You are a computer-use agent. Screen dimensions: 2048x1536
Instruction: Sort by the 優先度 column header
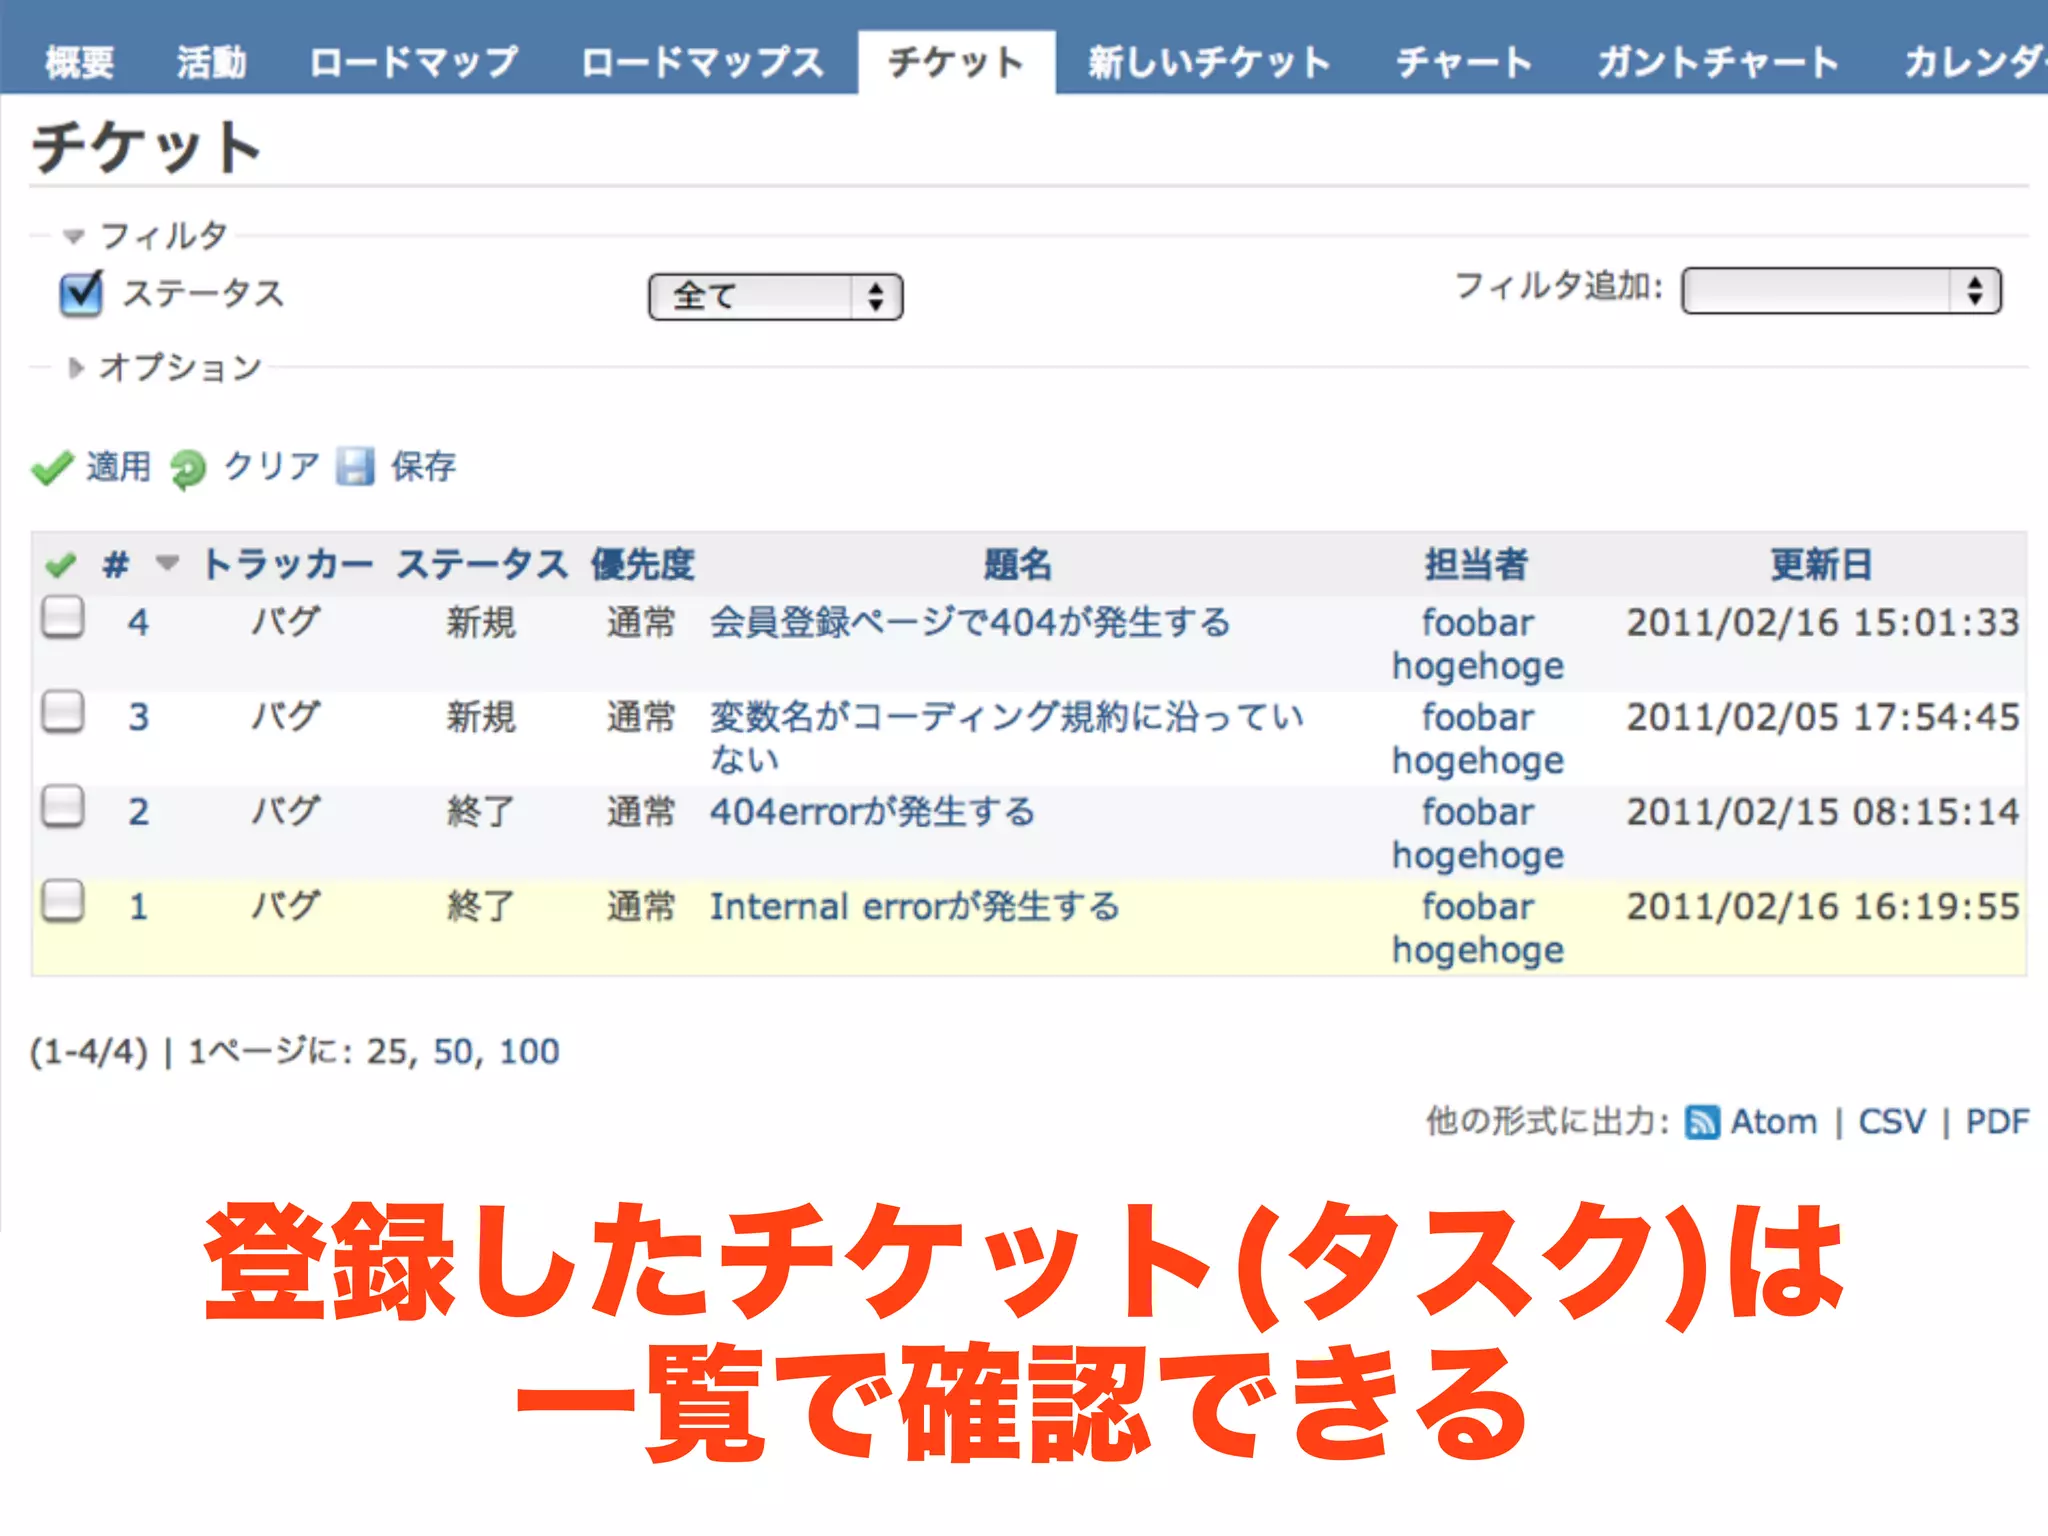pos(642,565)
